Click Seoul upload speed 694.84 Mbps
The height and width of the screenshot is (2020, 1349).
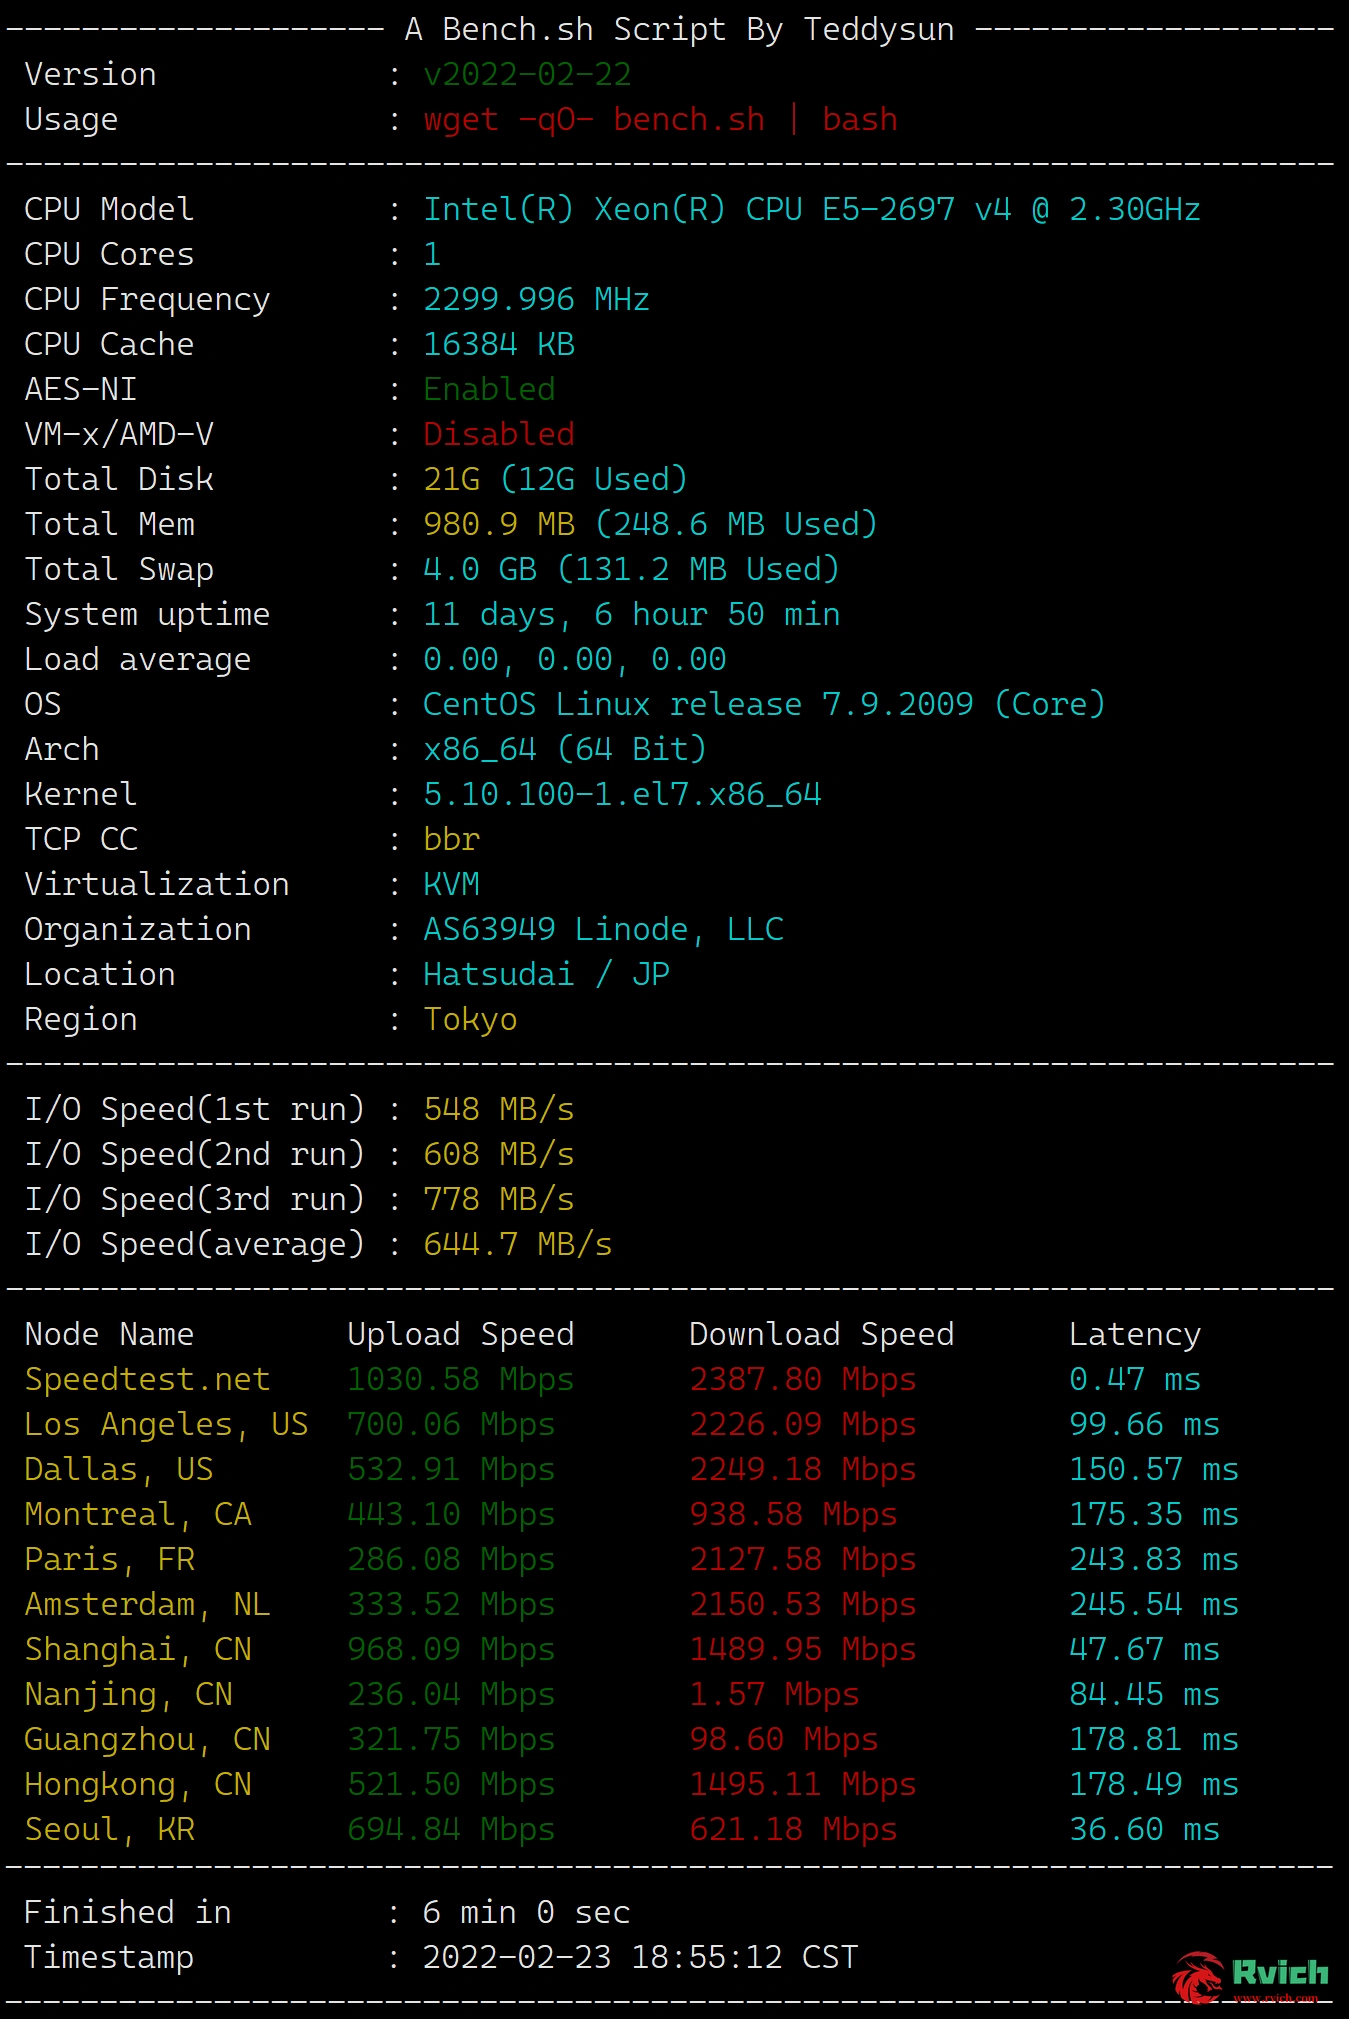[451, 1829]
